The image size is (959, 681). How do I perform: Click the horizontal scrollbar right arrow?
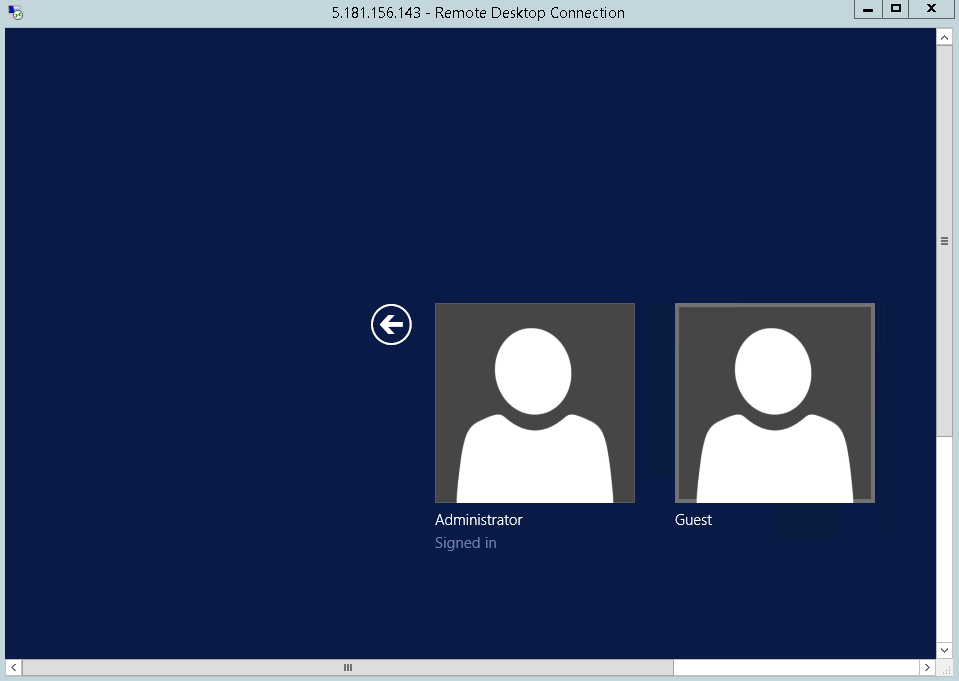[x=927, y=667]
